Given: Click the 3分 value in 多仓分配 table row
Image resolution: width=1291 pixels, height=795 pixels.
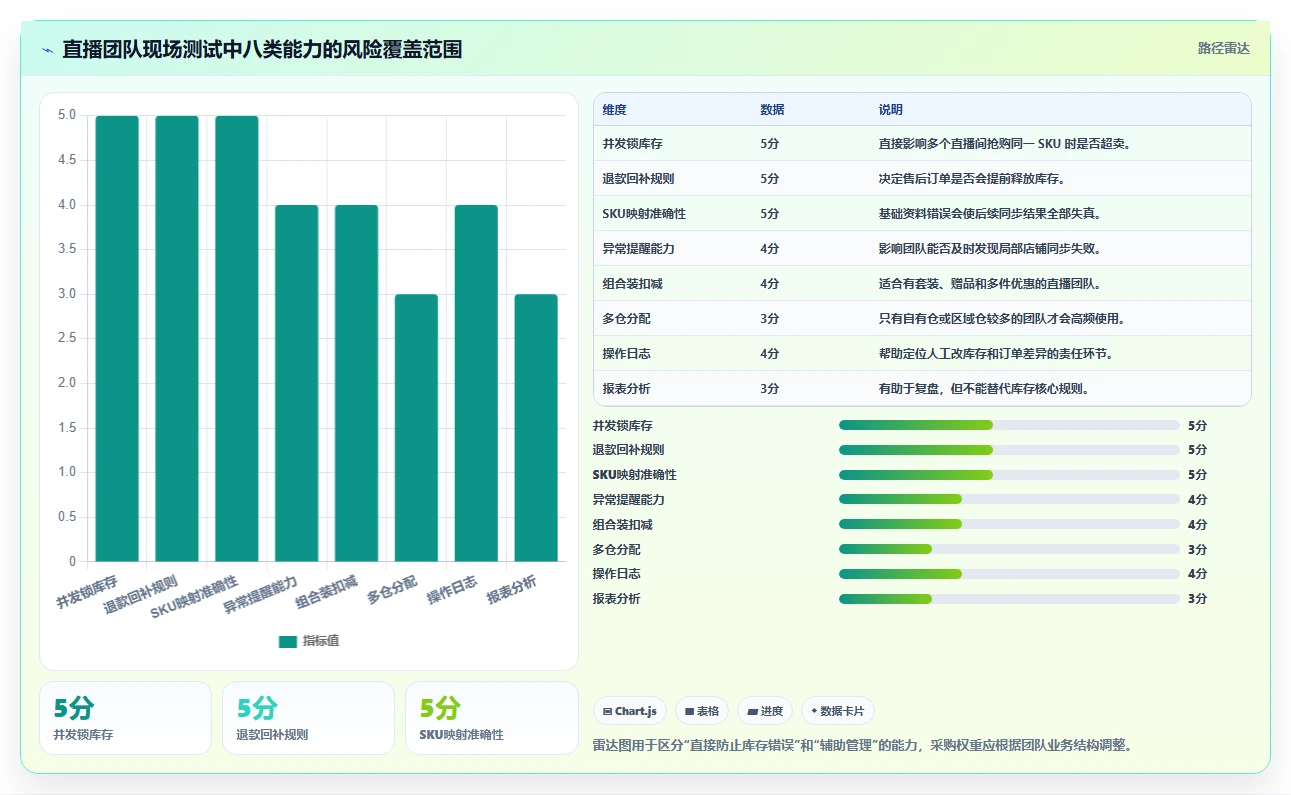Looking at the screenshot, I should click(x=769, y=319).
